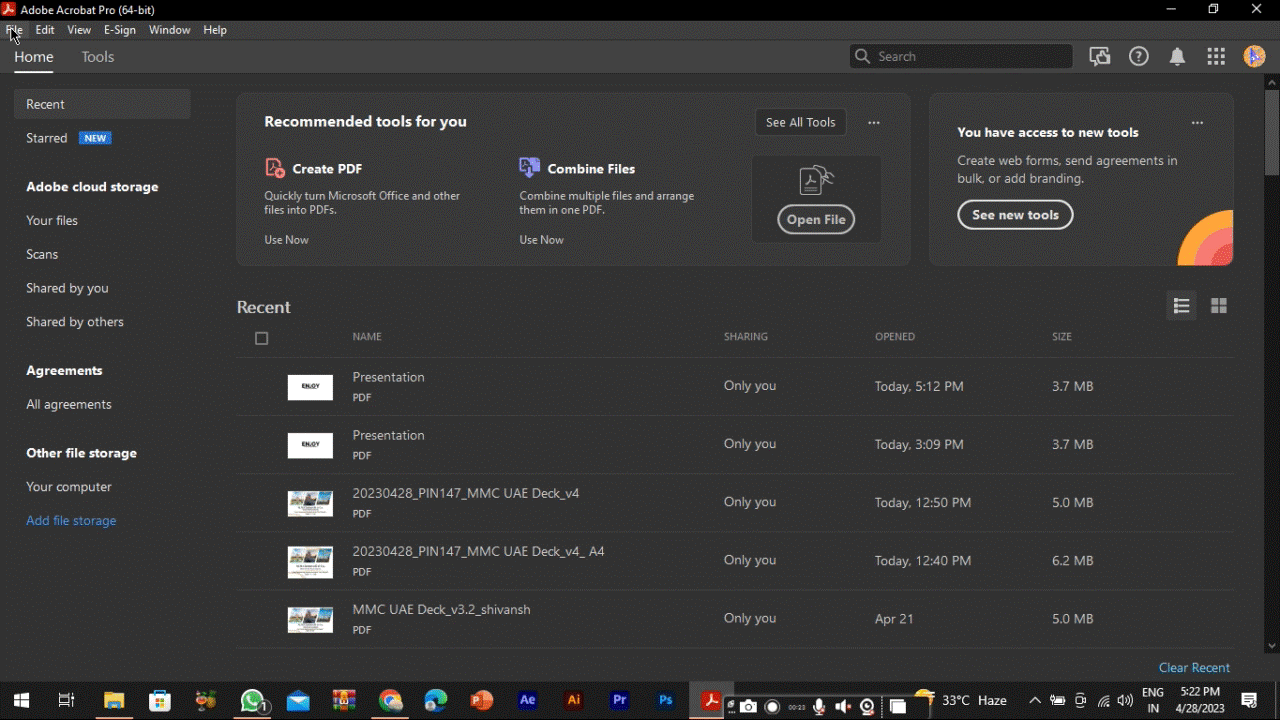Switch Recent files to list view
1280x720 pixels.
tap(1181, 306)
